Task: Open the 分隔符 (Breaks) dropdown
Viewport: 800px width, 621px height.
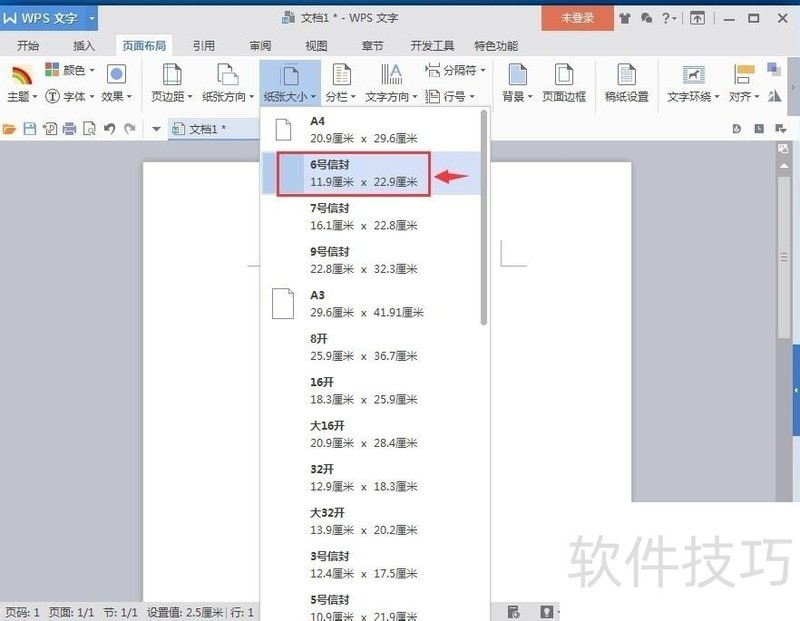Action: [x=455, y=70]
